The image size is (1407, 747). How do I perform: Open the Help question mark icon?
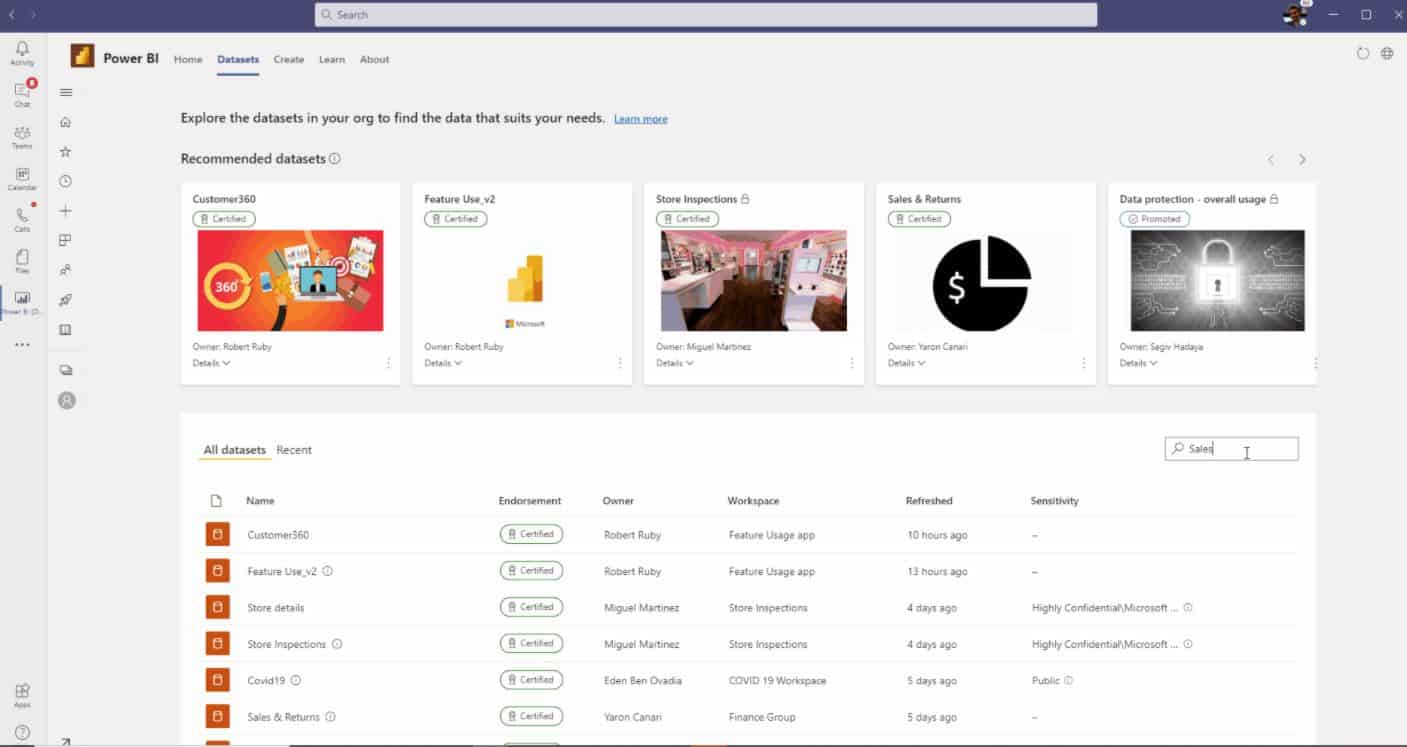click(22, 732)
